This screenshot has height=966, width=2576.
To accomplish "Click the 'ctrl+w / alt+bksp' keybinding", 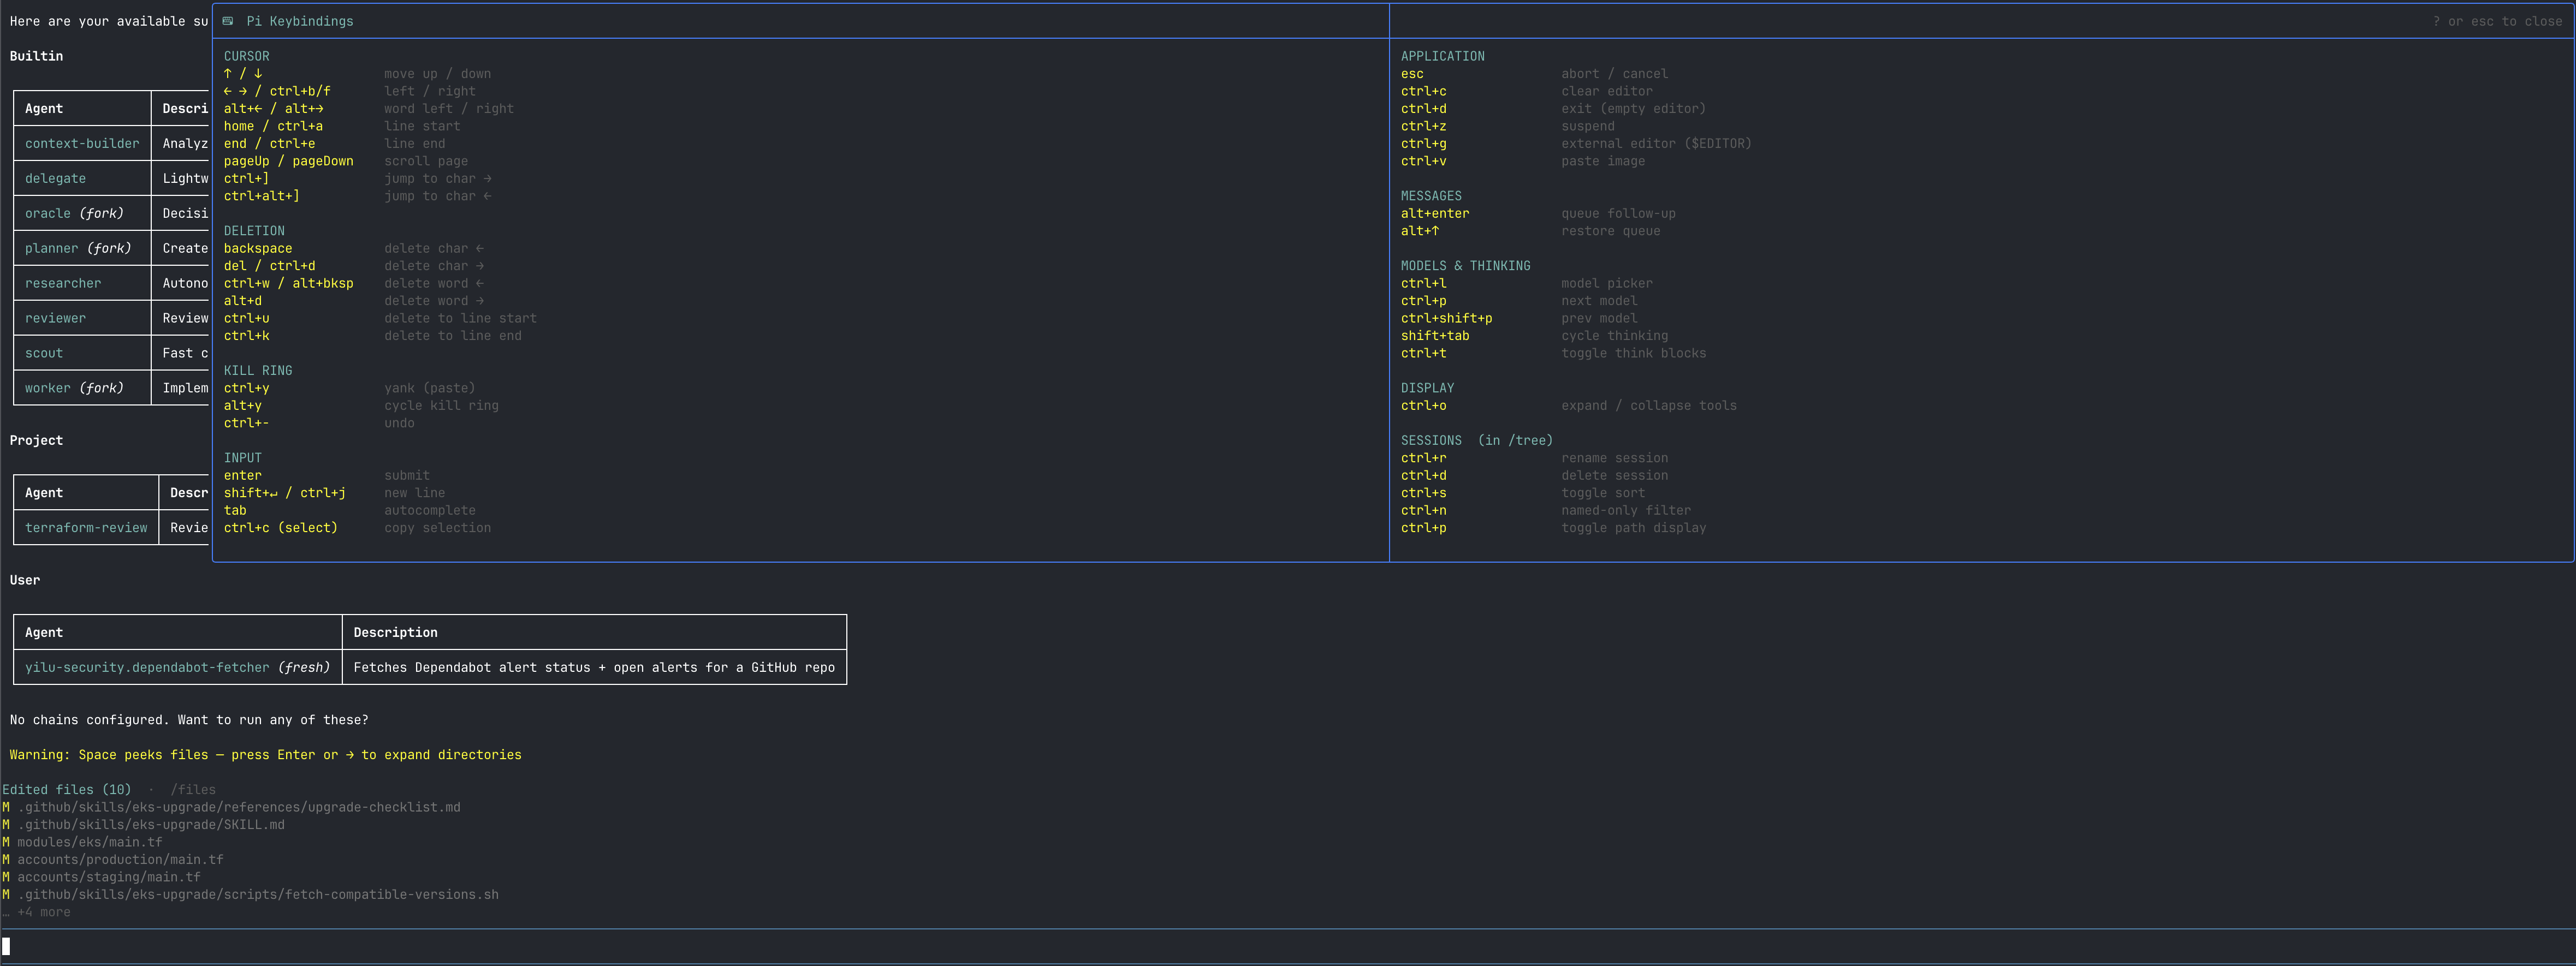I will tap(289, 283).
